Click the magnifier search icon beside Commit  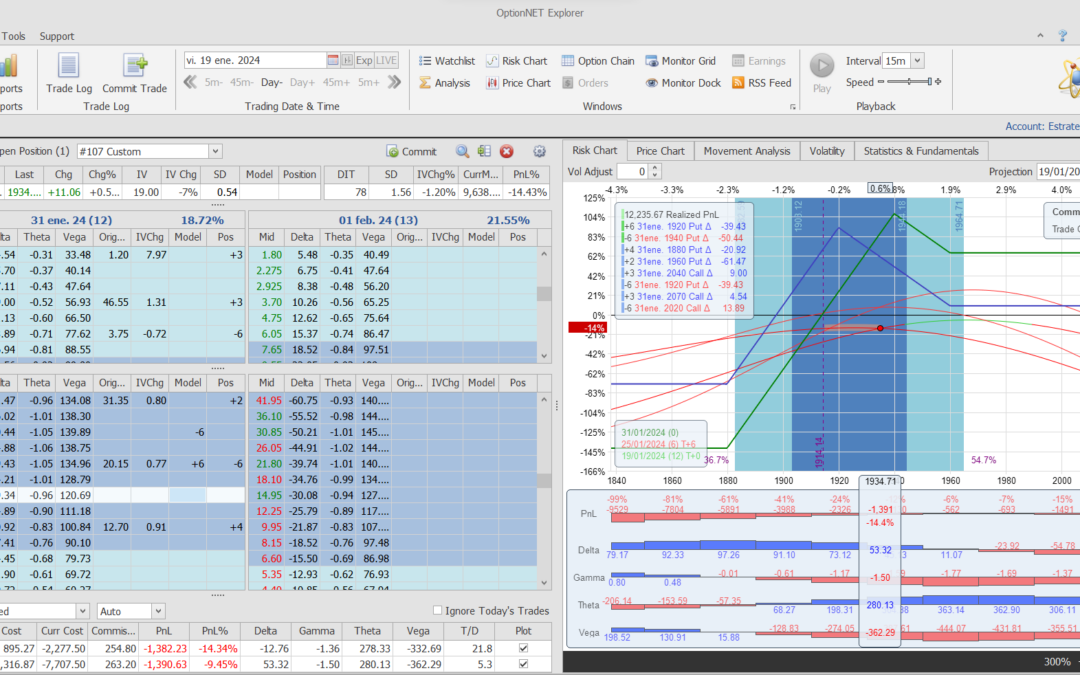tap(462, 151)
